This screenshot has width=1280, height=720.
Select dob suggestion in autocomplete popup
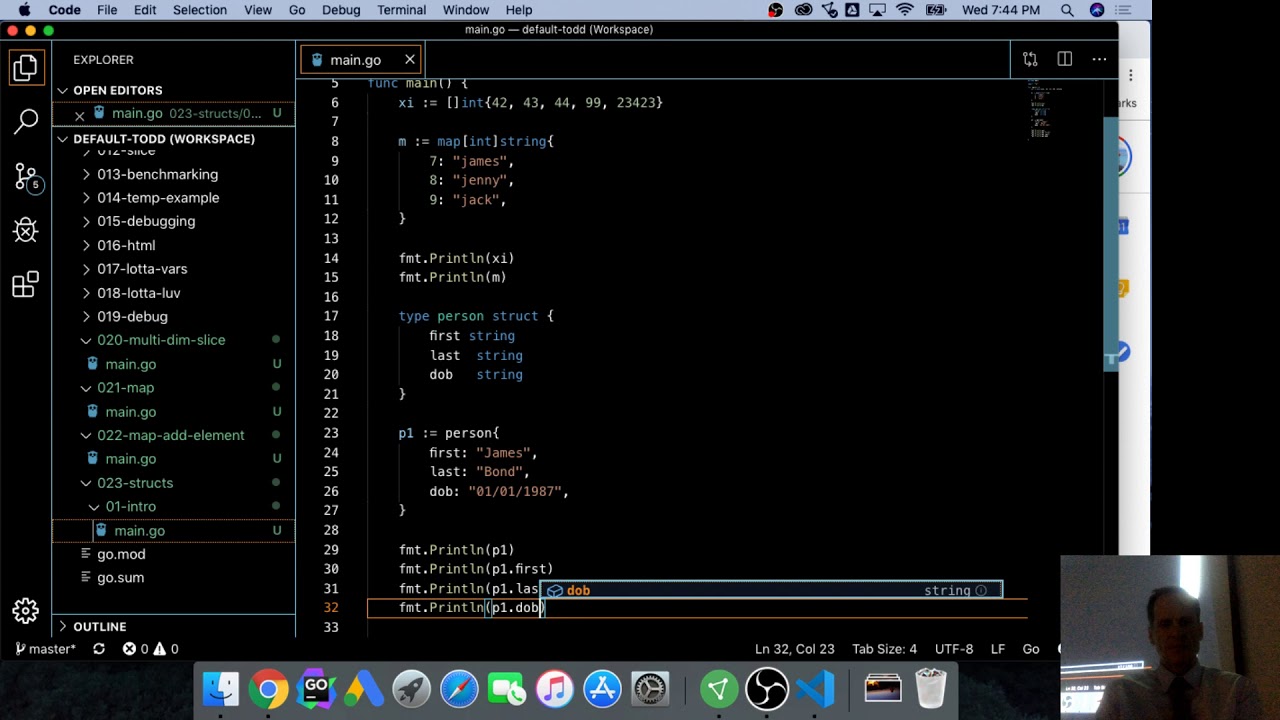(x=770, y=590)
